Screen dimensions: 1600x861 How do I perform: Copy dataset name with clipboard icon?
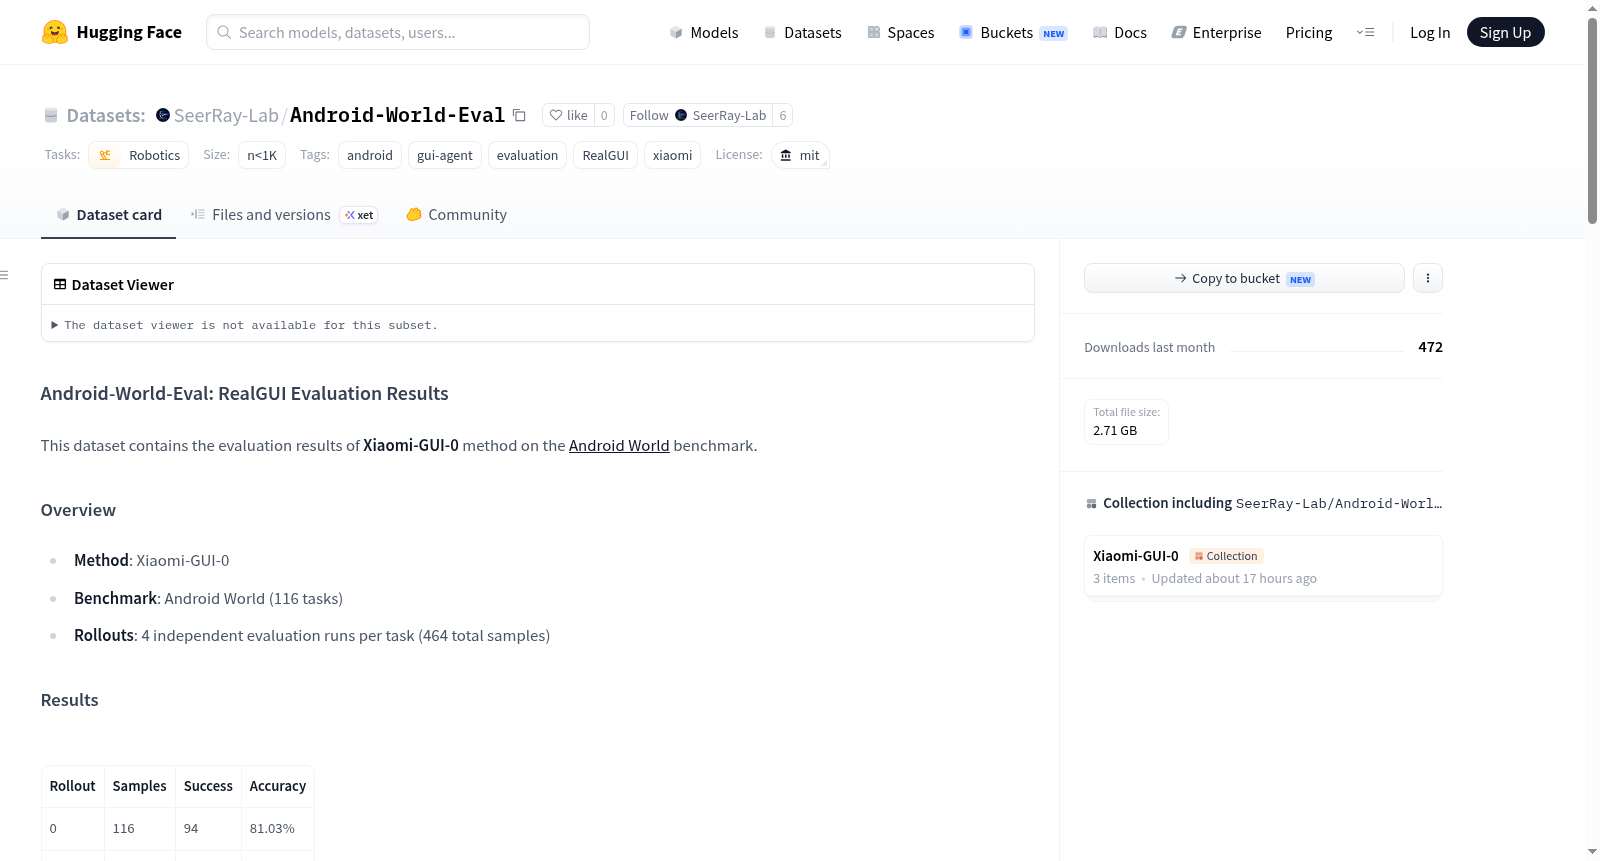(519, 115)
